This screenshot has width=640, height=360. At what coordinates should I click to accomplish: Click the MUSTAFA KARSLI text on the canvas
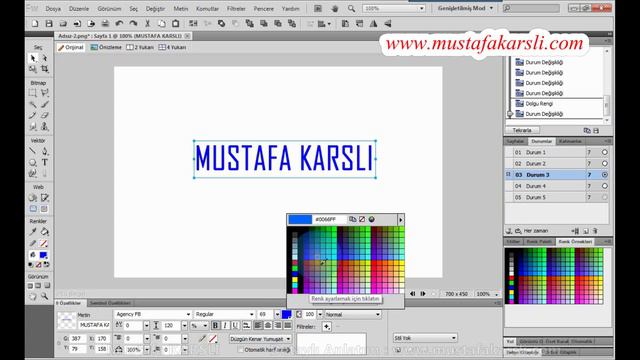284,158
